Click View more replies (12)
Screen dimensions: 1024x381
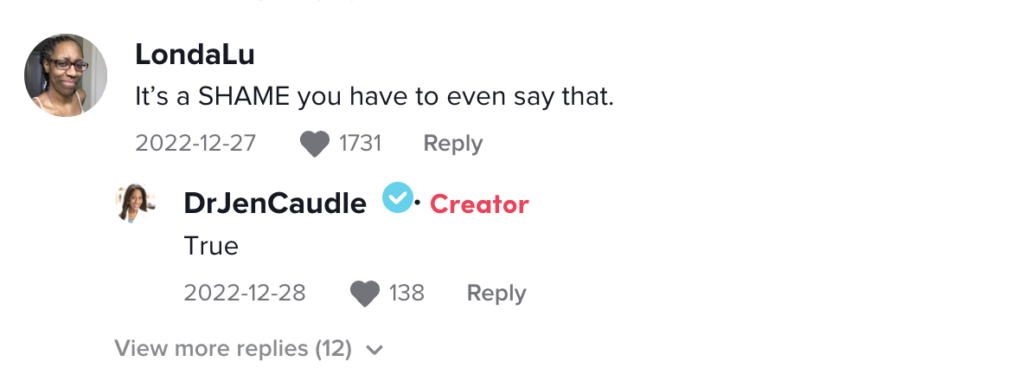point(233,348)
